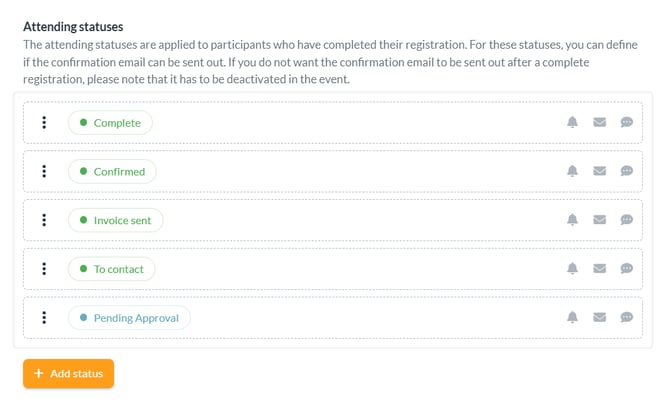Click the Add status button
670x401 pixels.
point(69,373)
